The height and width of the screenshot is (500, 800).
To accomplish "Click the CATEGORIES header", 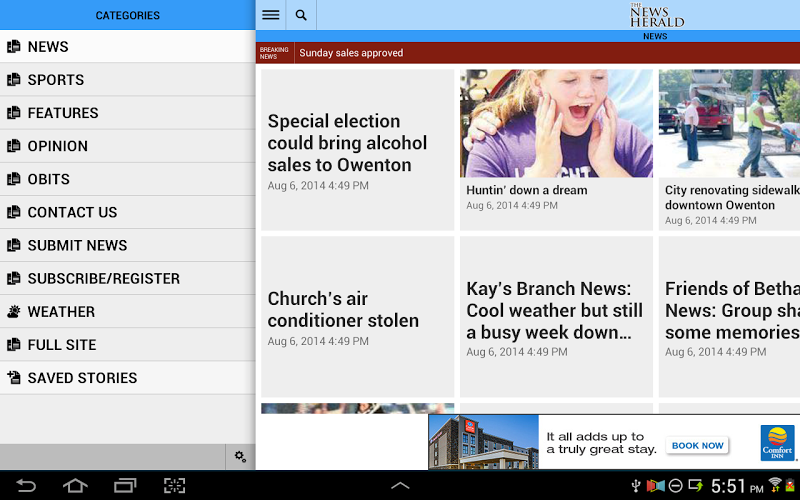I will 128,15.
